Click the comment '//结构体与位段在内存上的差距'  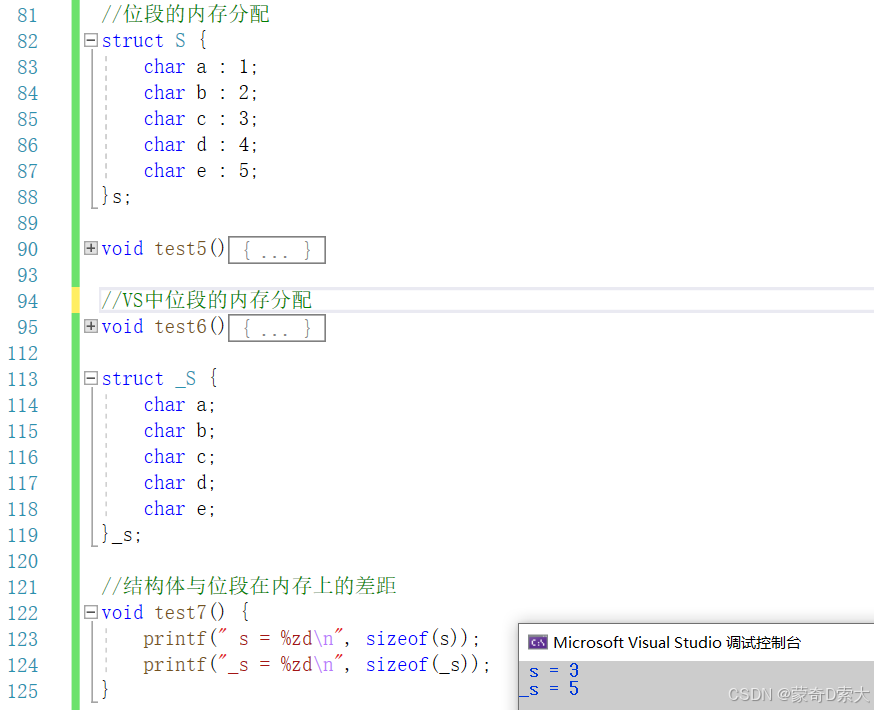pyautogui.click(x=249, y=586)
